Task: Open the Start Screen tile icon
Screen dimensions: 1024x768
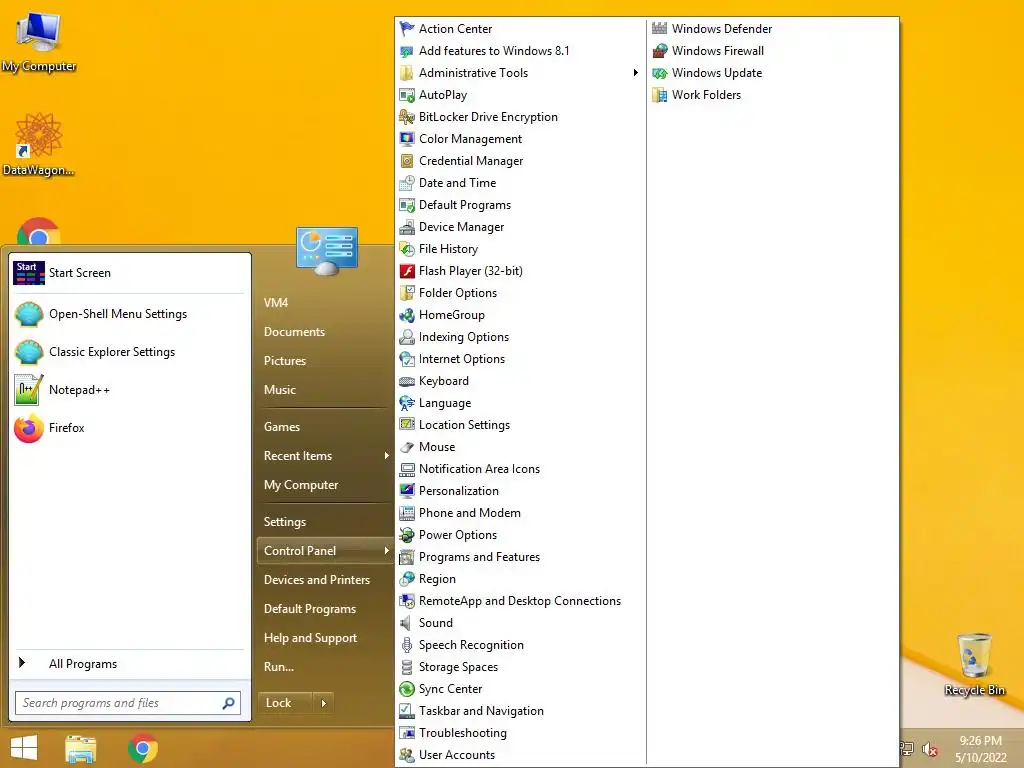Action: pyautogui.click(x=29, y=273)
